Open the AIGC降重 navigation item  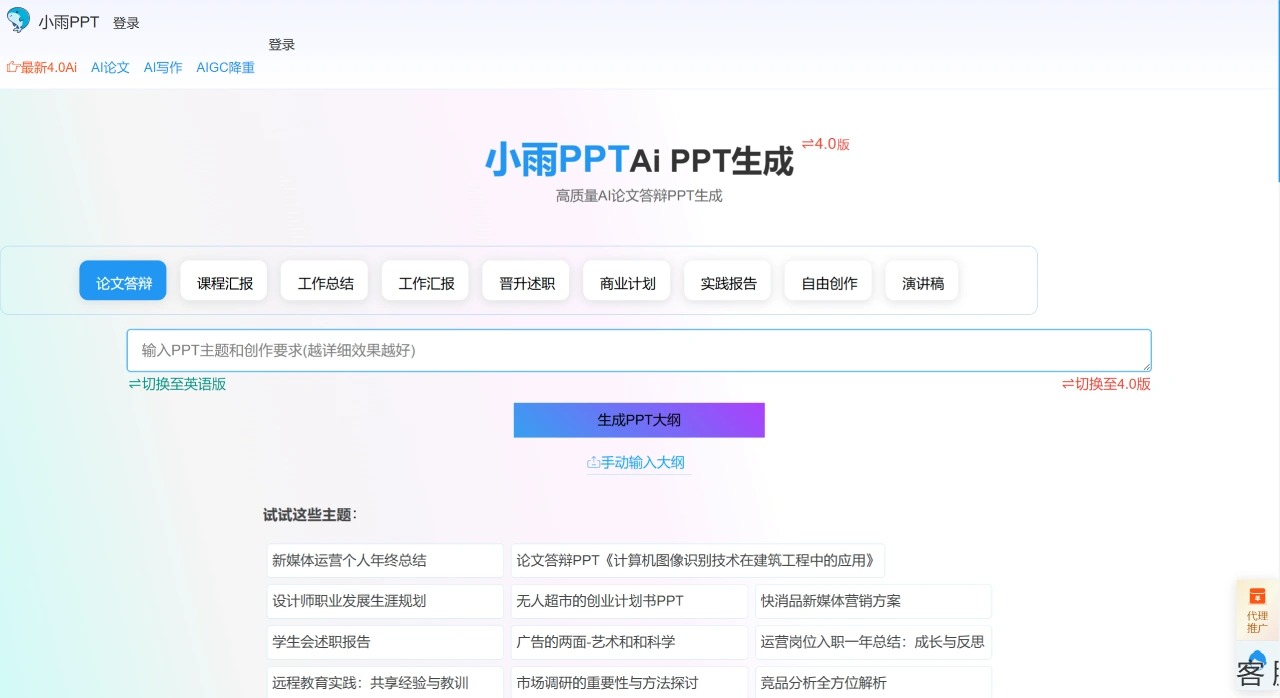(226, 68)
